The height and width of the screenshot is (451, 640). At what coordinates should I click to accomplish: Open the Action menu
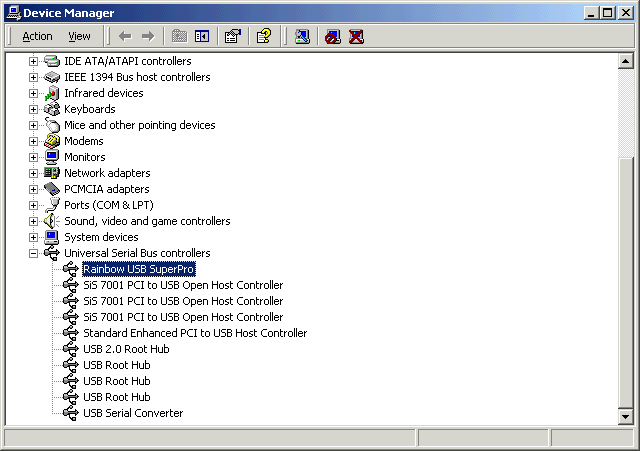pyautogui.click(x=37, y=37)
